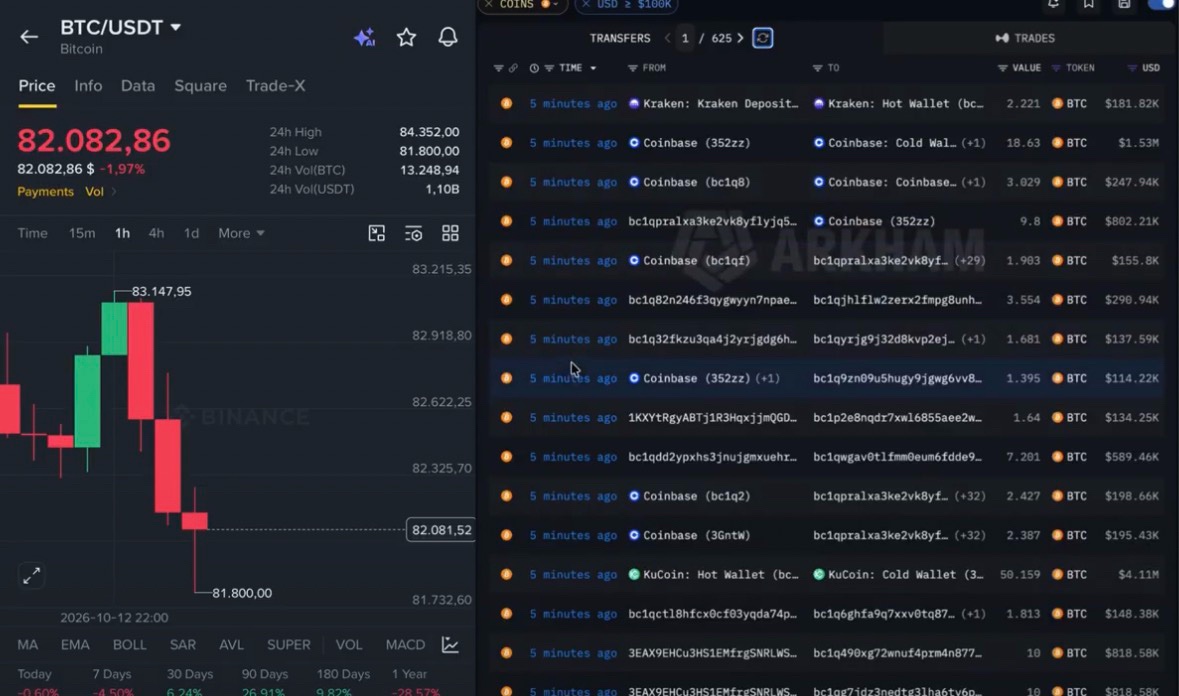Switch to the Info tab

coord(88,86)
